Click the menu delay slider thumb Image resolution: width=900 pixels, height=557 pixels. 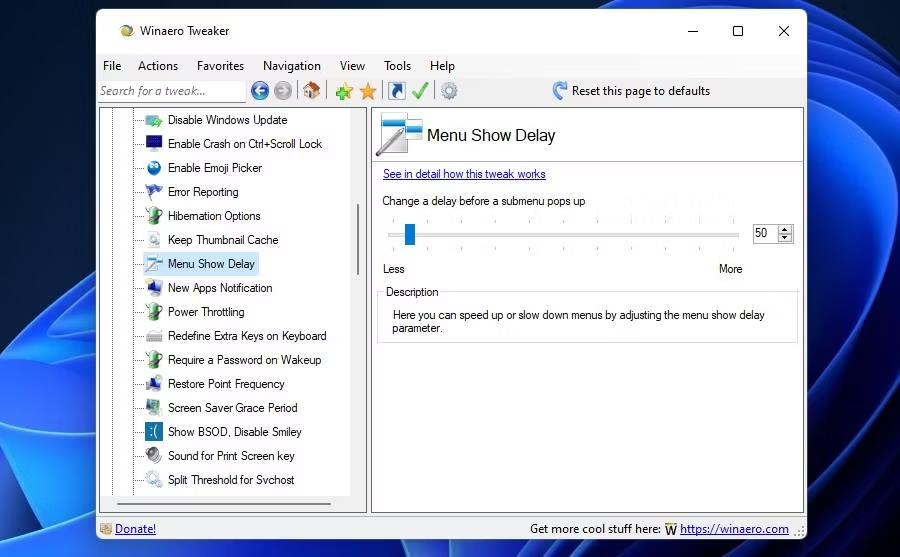click(x=410, y=234)
